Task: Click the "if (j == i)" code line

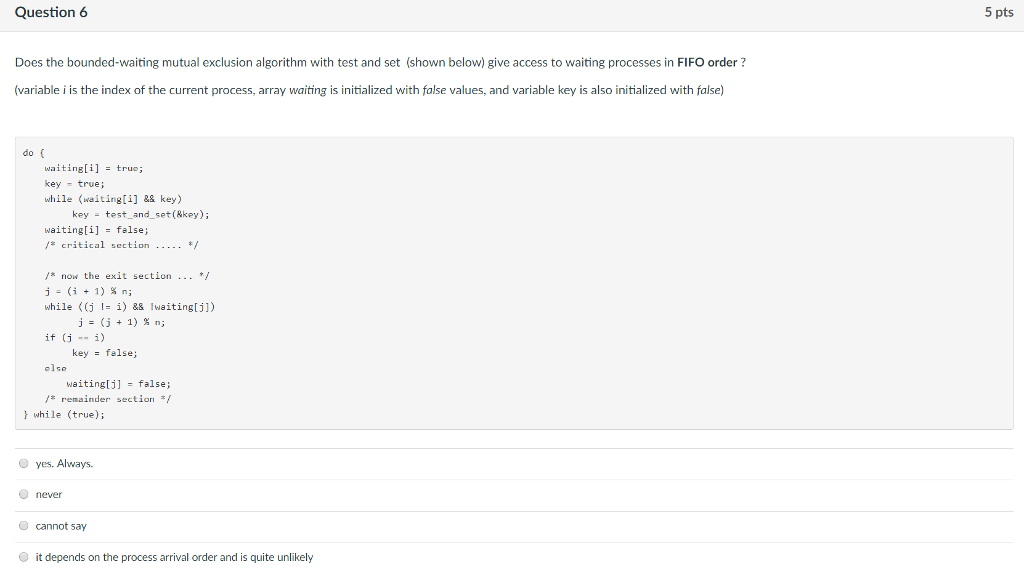Action: coord(74,338)
